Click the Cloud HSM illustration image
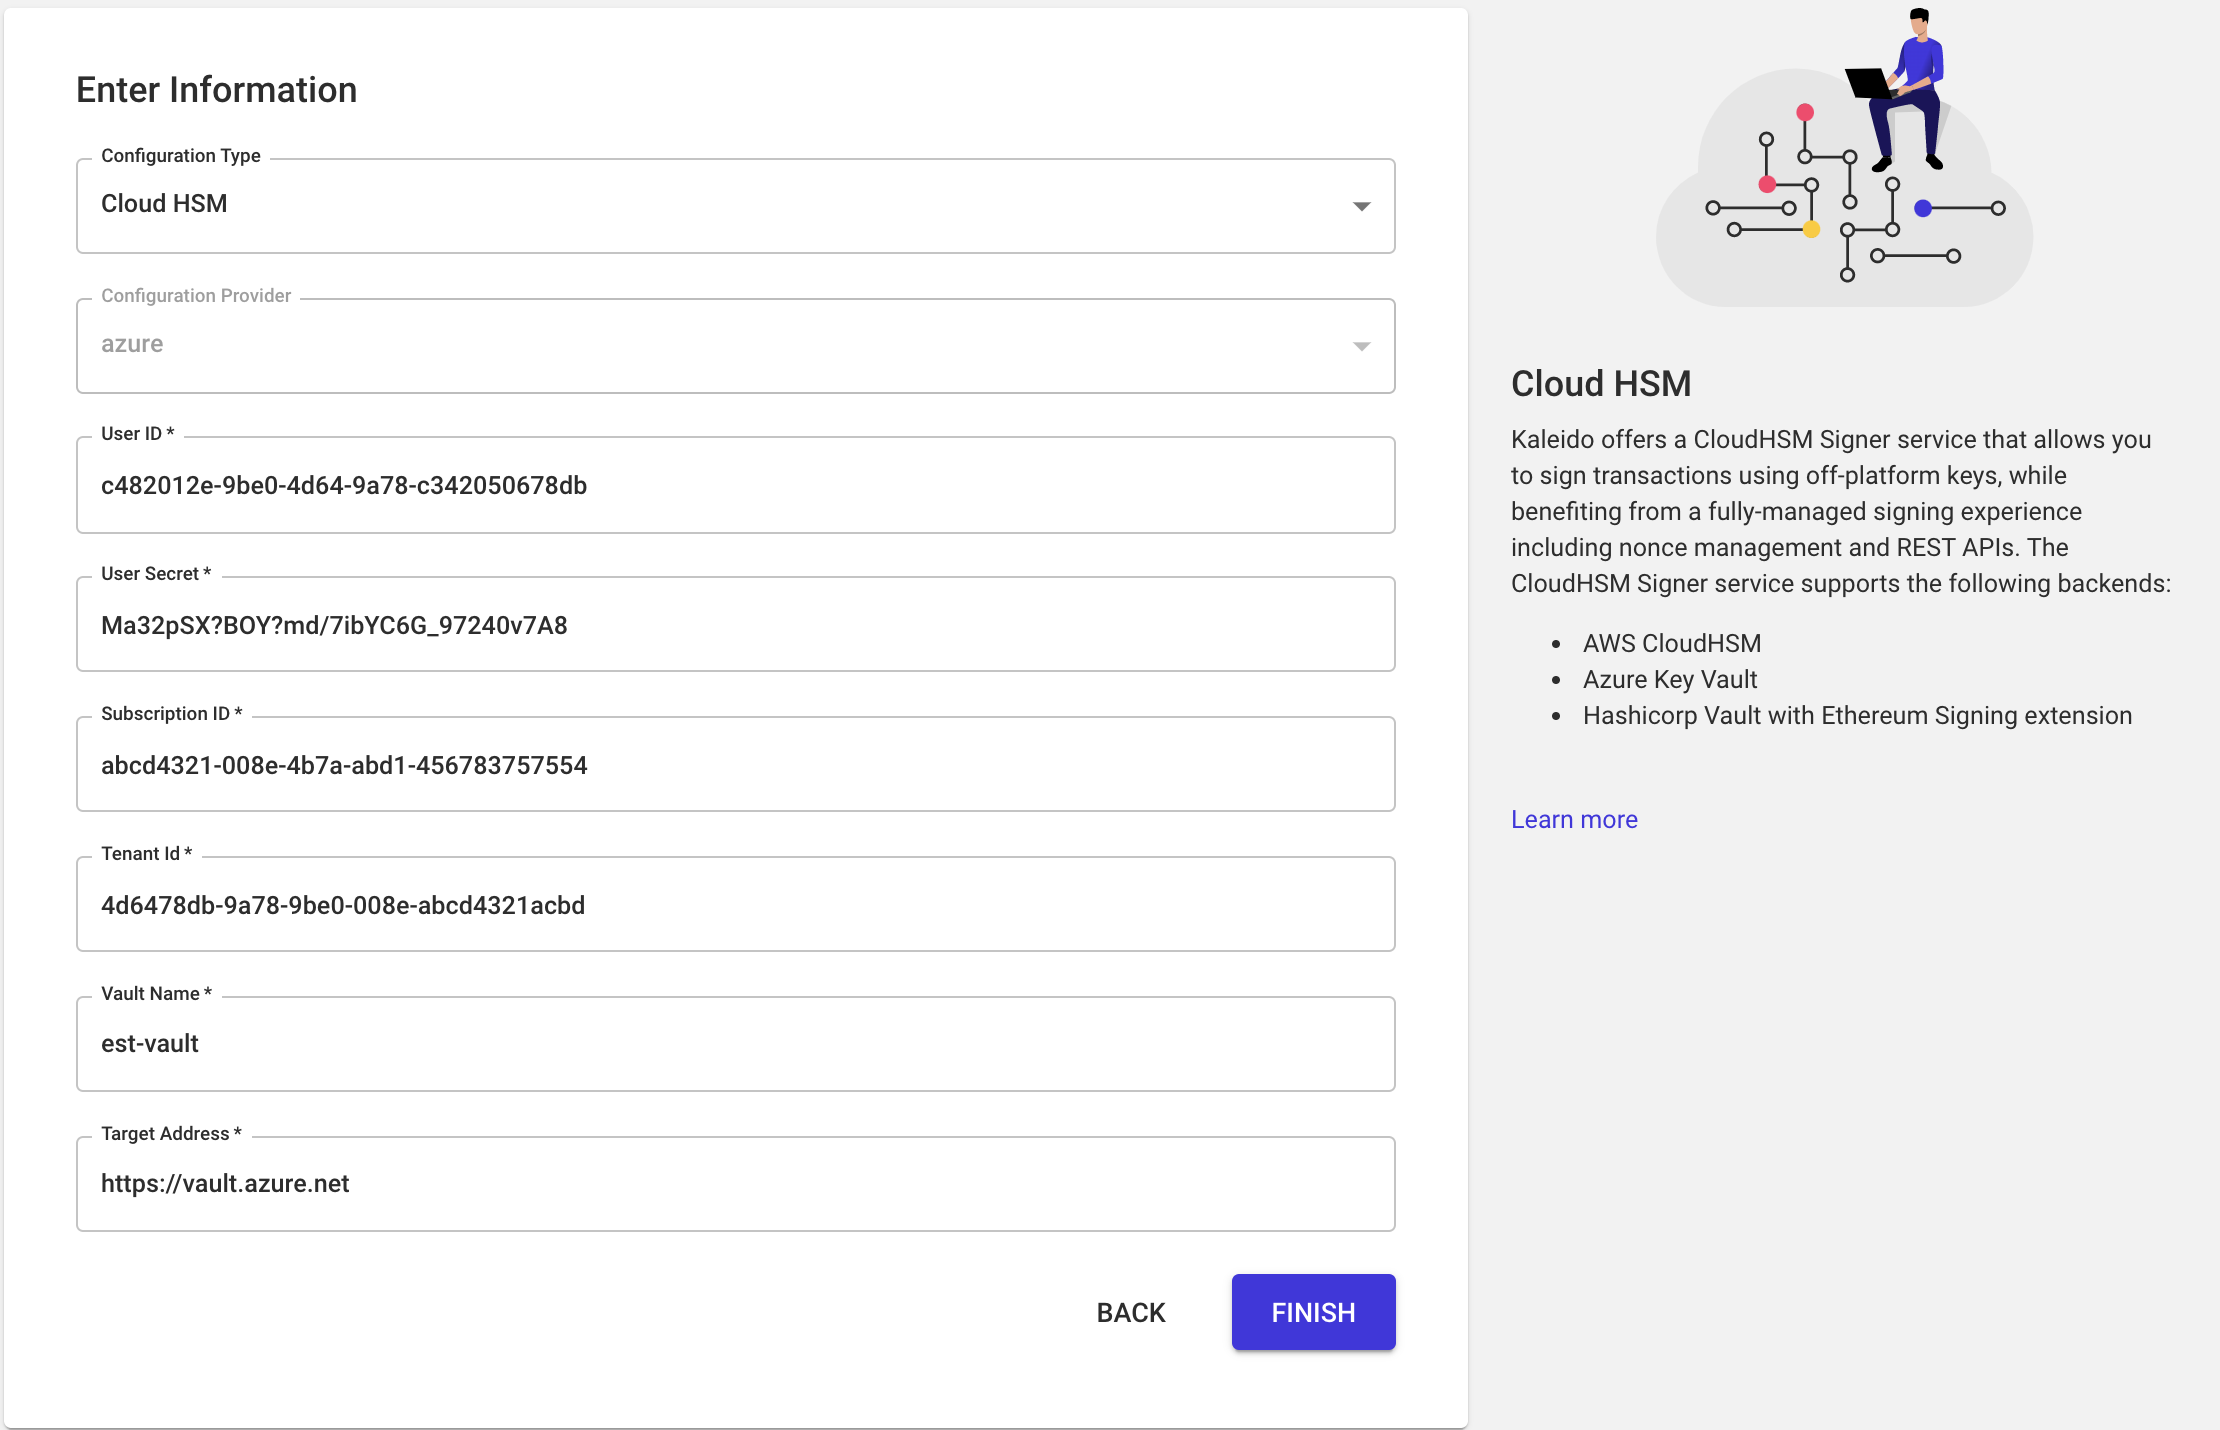Screen dimensions: 2220x1430 (1845, 158)
